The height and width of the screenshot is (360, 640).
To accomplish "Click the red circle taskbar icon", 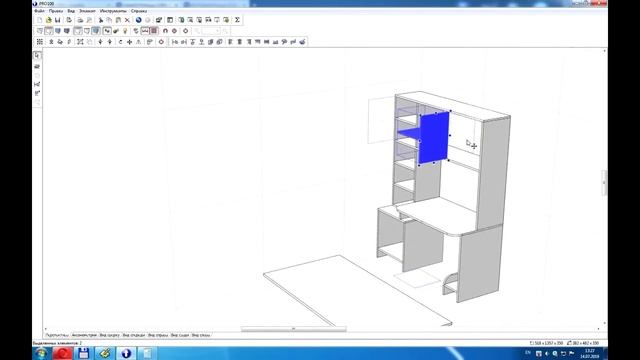I will point(62,353).
